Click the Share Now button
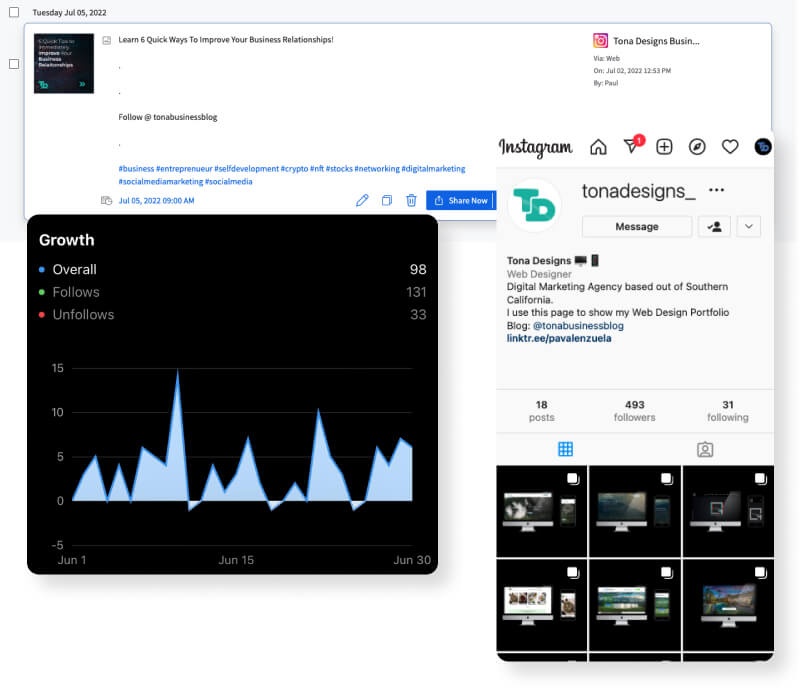The width and height of the screenshot is (804, 692). pos(460,200)
